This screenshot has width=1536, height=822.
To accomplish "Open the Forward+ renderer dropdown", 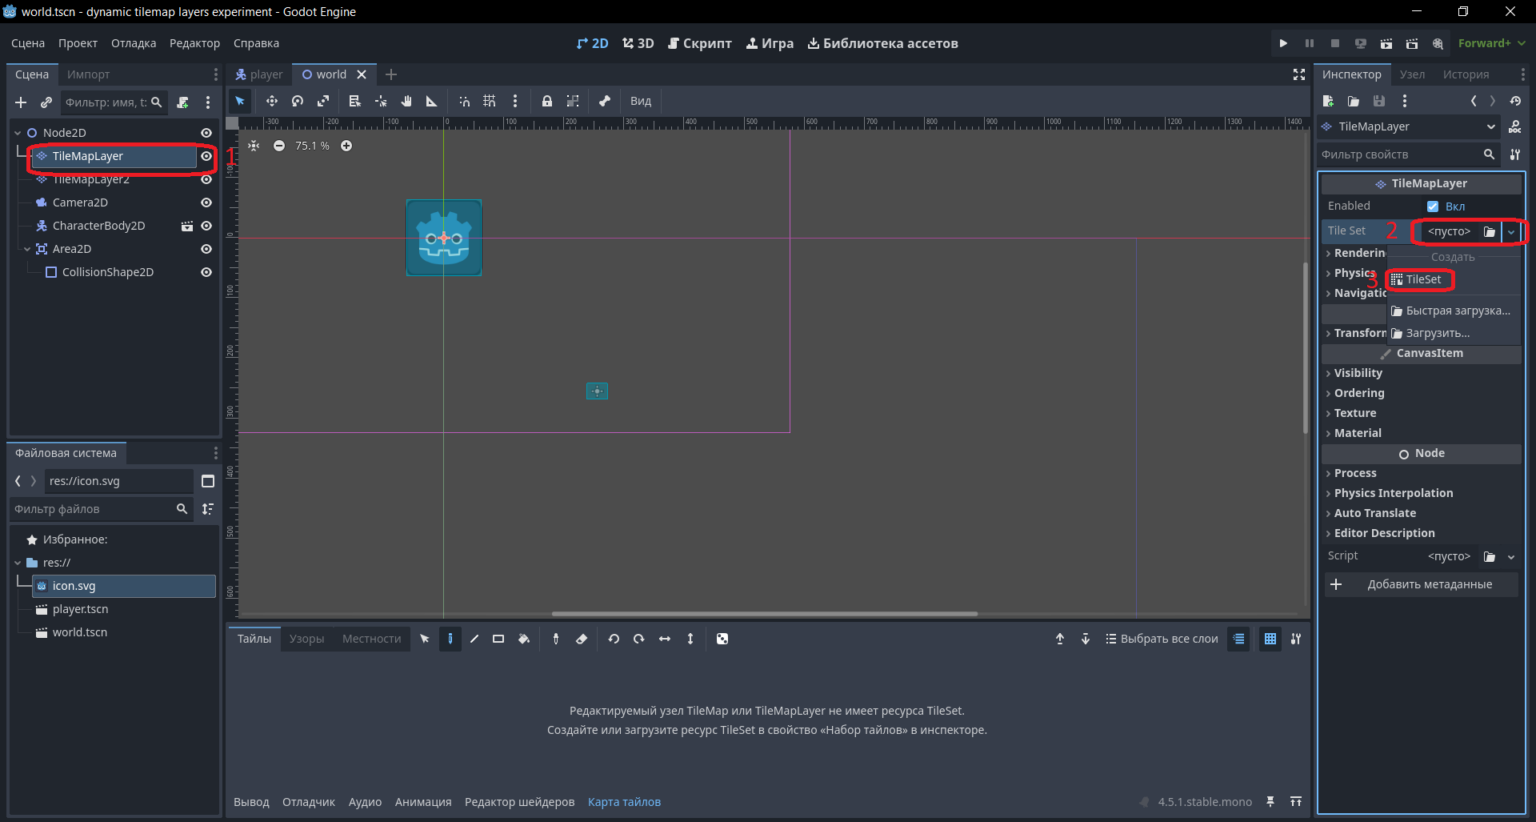I will [x=1491, y=43].
